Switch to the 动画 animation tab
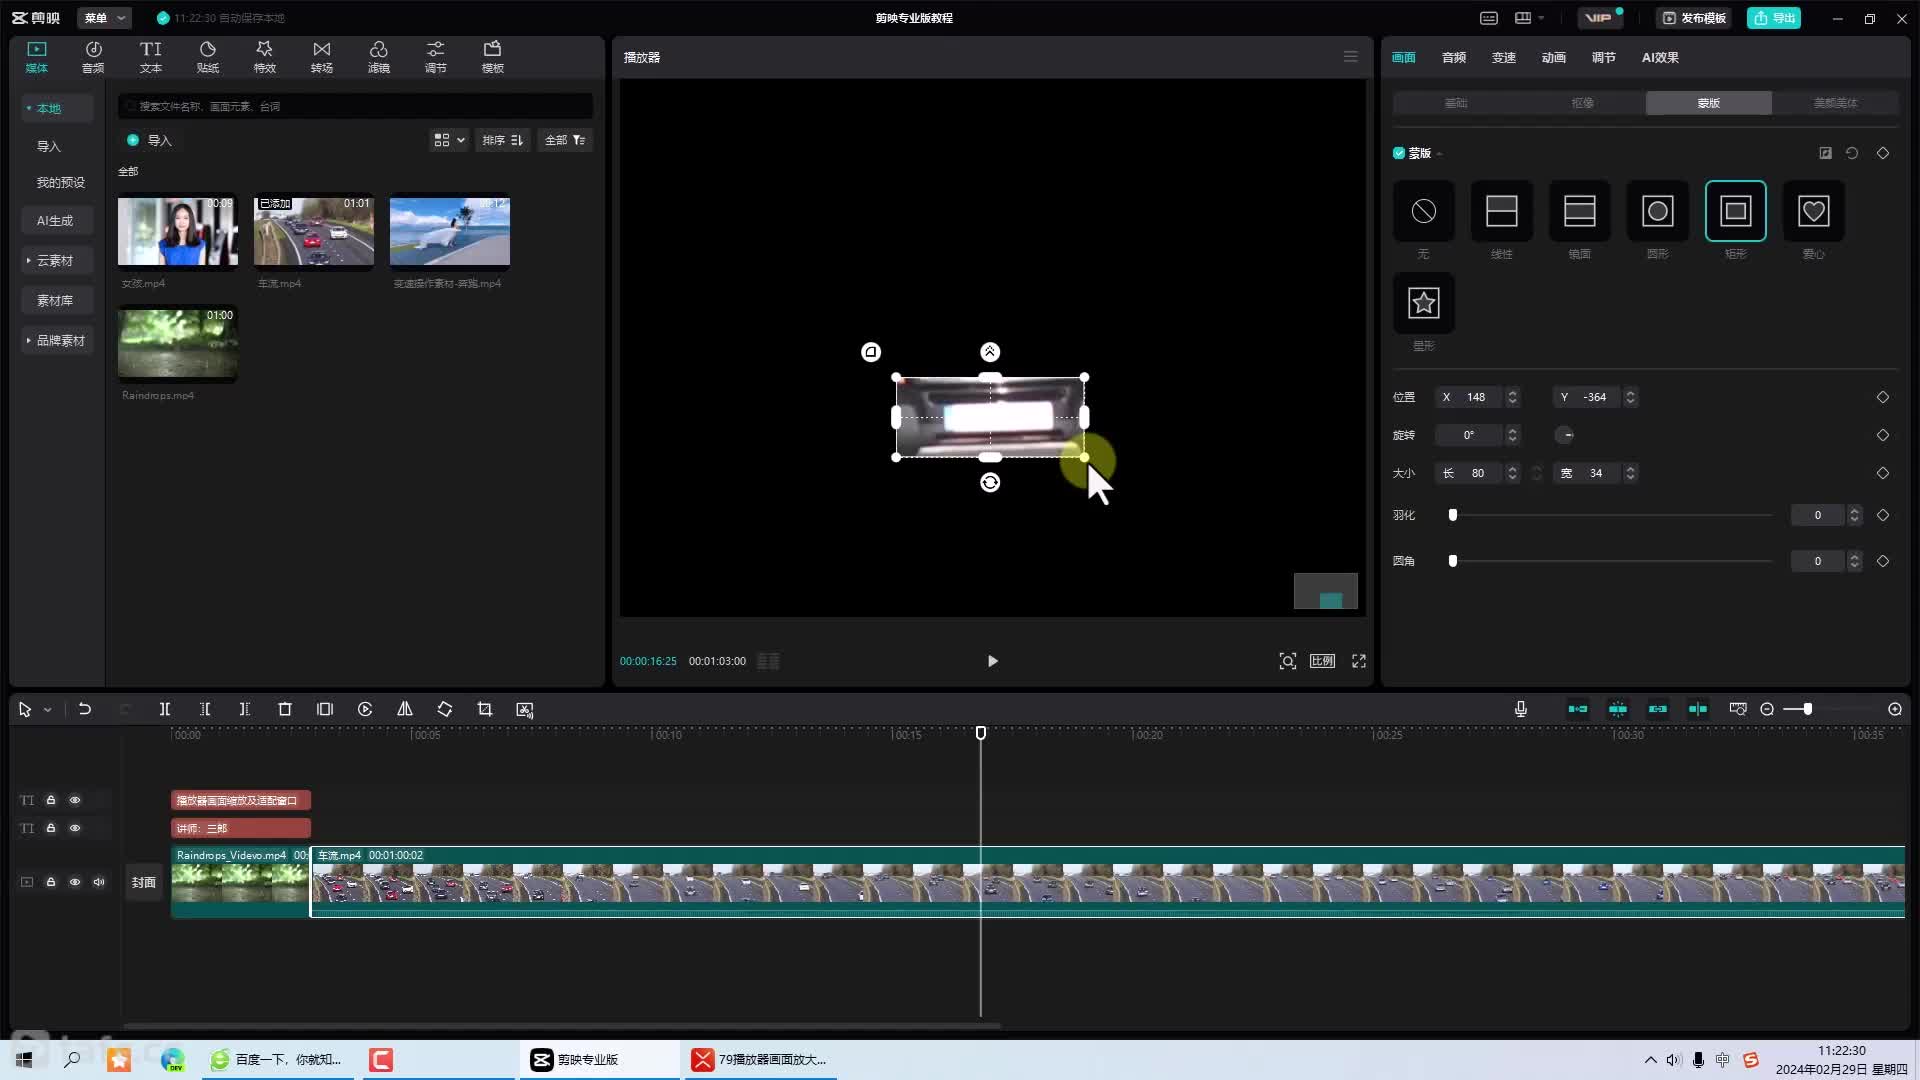Image resolution: width=1920 pixels, height=1080 pixels. (1554, 57)
